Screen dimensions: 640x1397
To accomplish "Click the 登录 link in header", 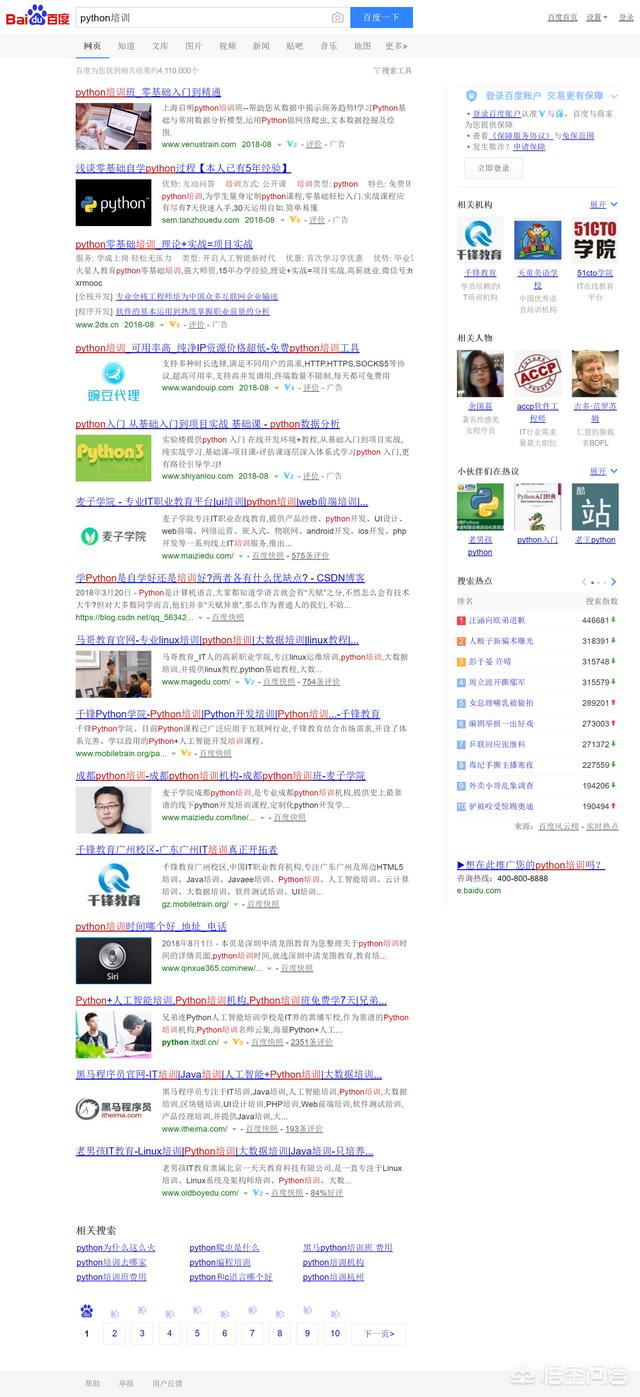I will click(x=625, y=18).
